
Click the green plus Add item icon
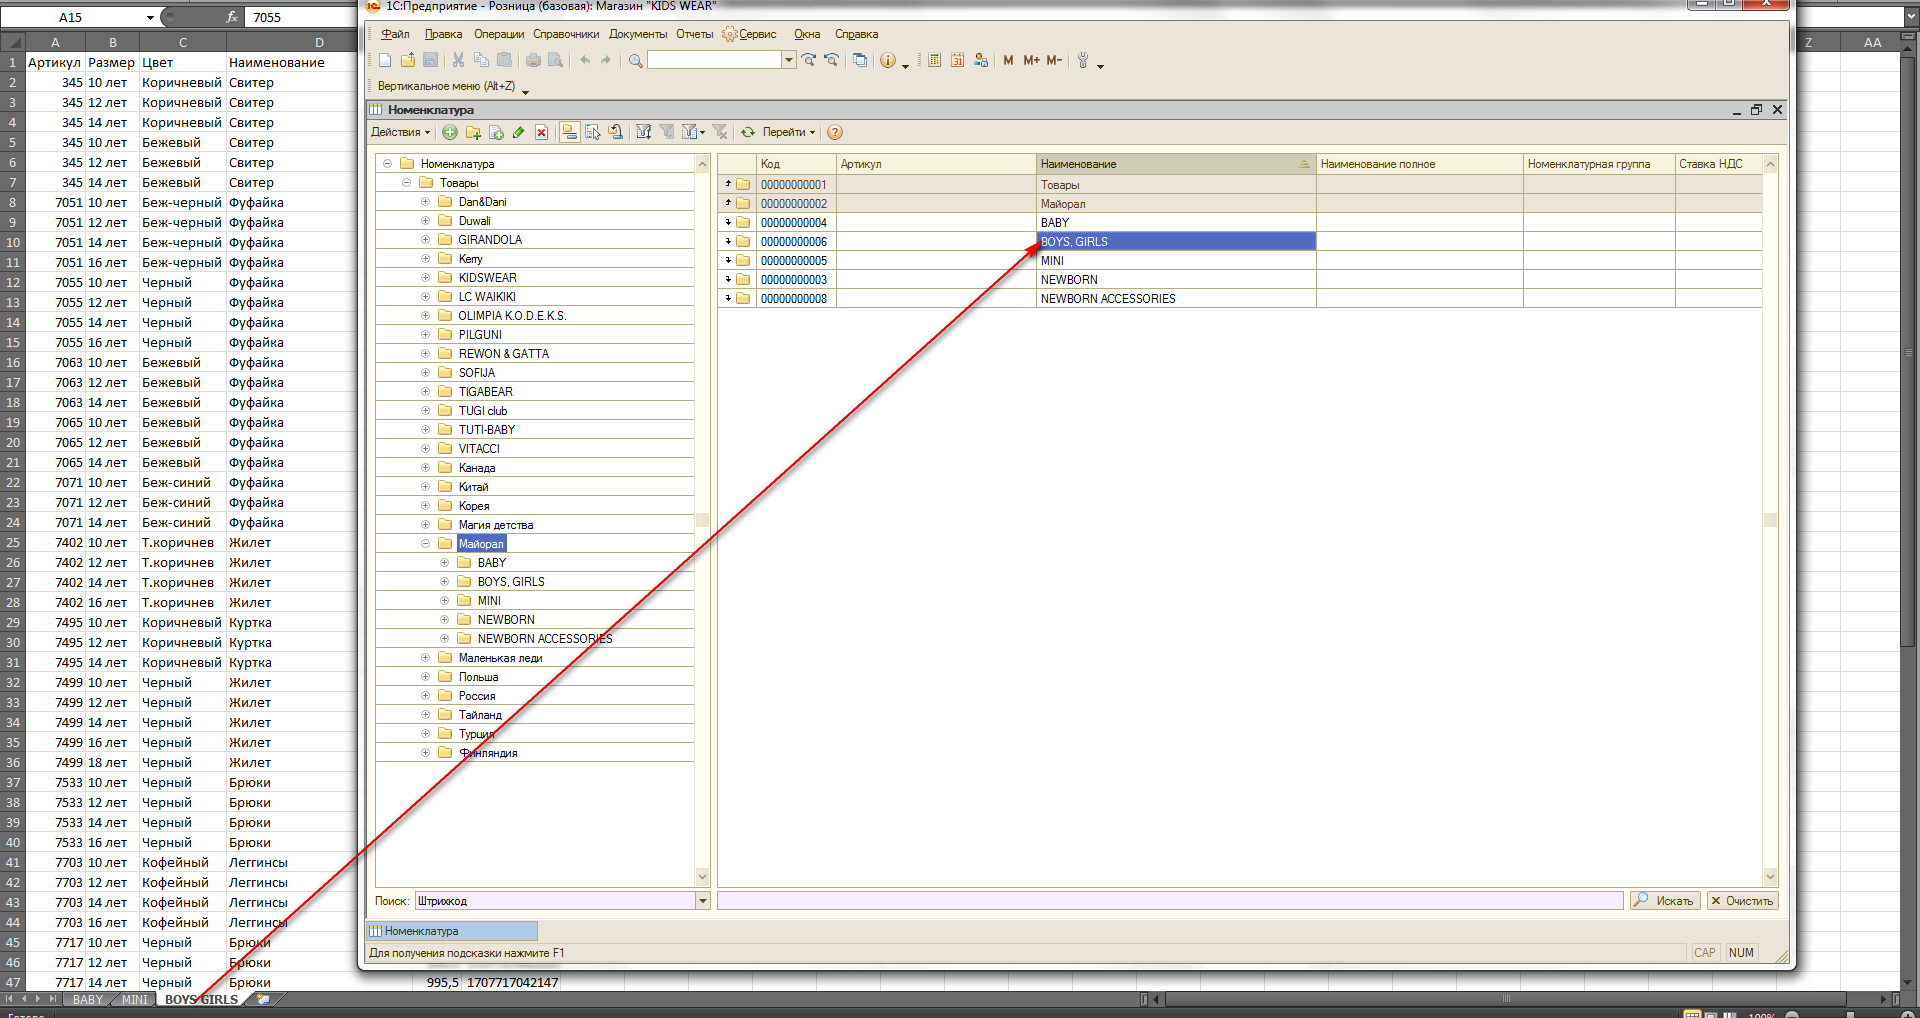coord(450,132)
